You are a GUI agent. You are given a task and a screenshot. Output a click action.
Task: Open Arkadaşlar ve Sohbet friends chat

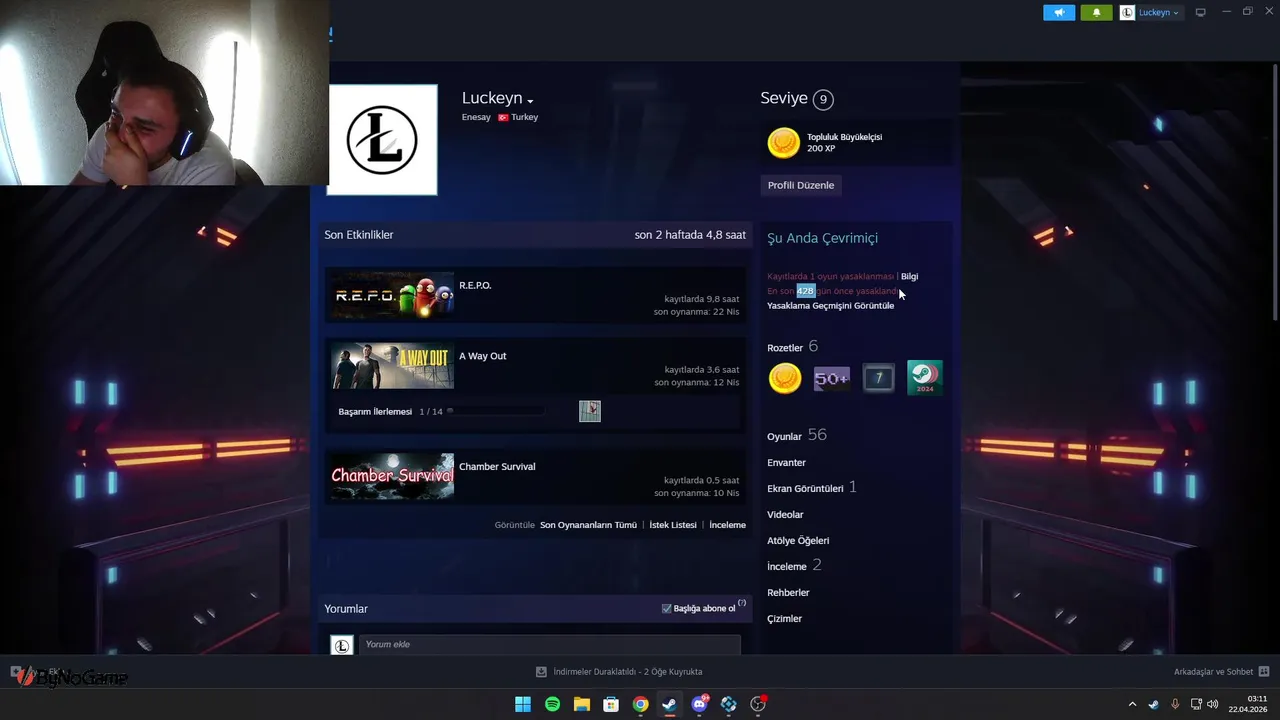pos(1213,672)
